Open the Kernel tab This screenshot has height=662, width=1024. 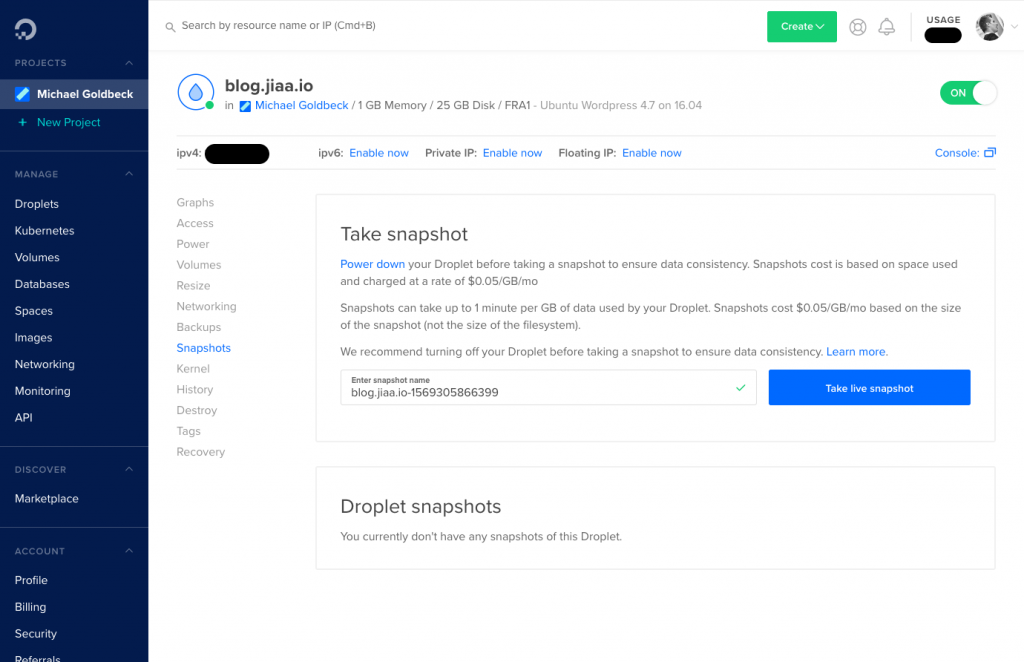point(193,369)
